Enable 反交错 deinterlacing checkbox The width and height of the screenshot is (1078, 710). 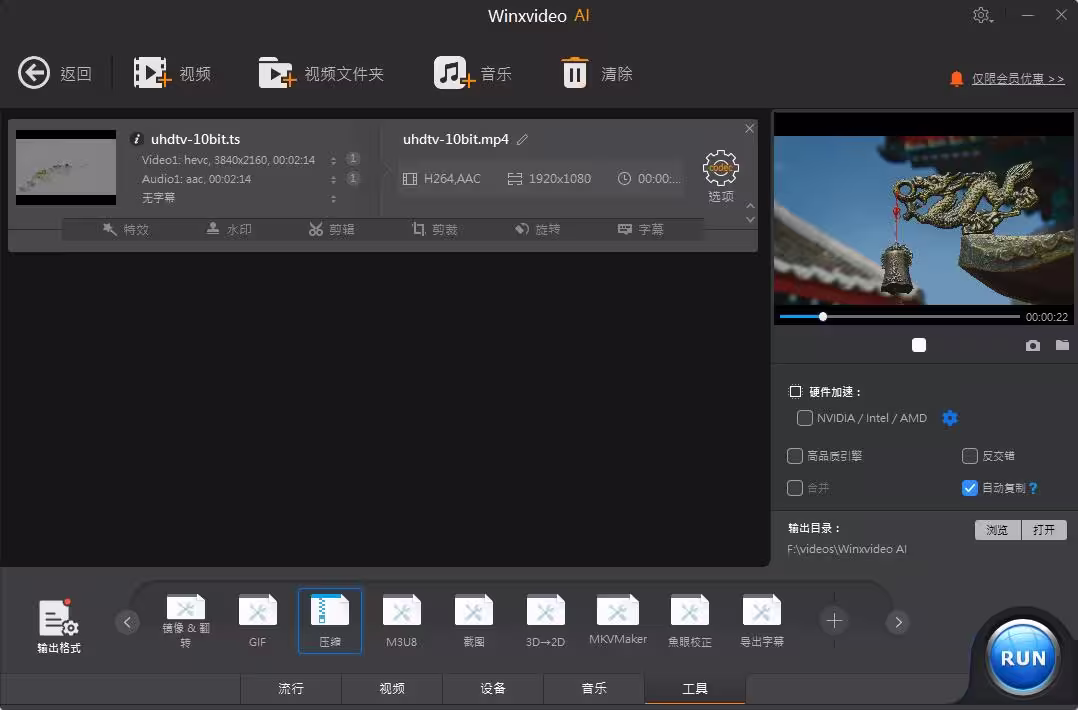tap(969, 456)
